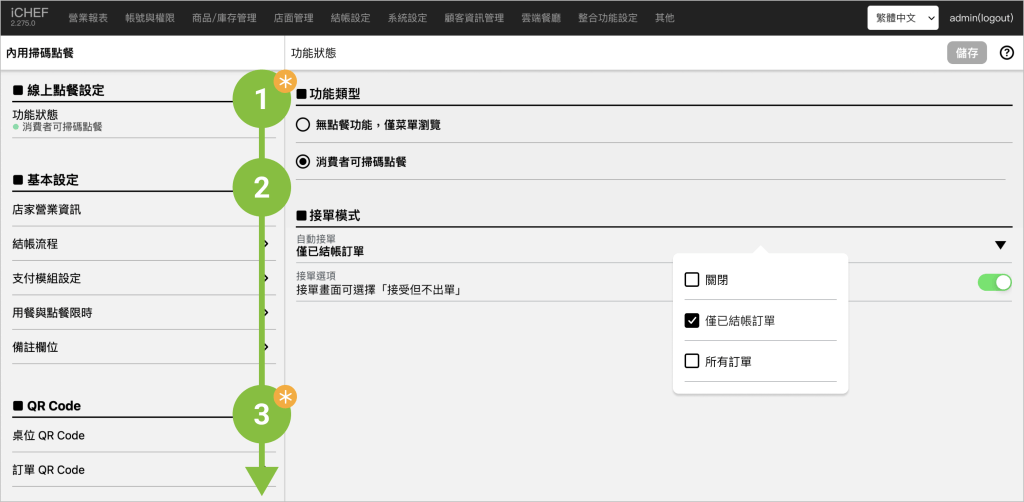
Task: Click the iCHEF logo
Action: 29,15
